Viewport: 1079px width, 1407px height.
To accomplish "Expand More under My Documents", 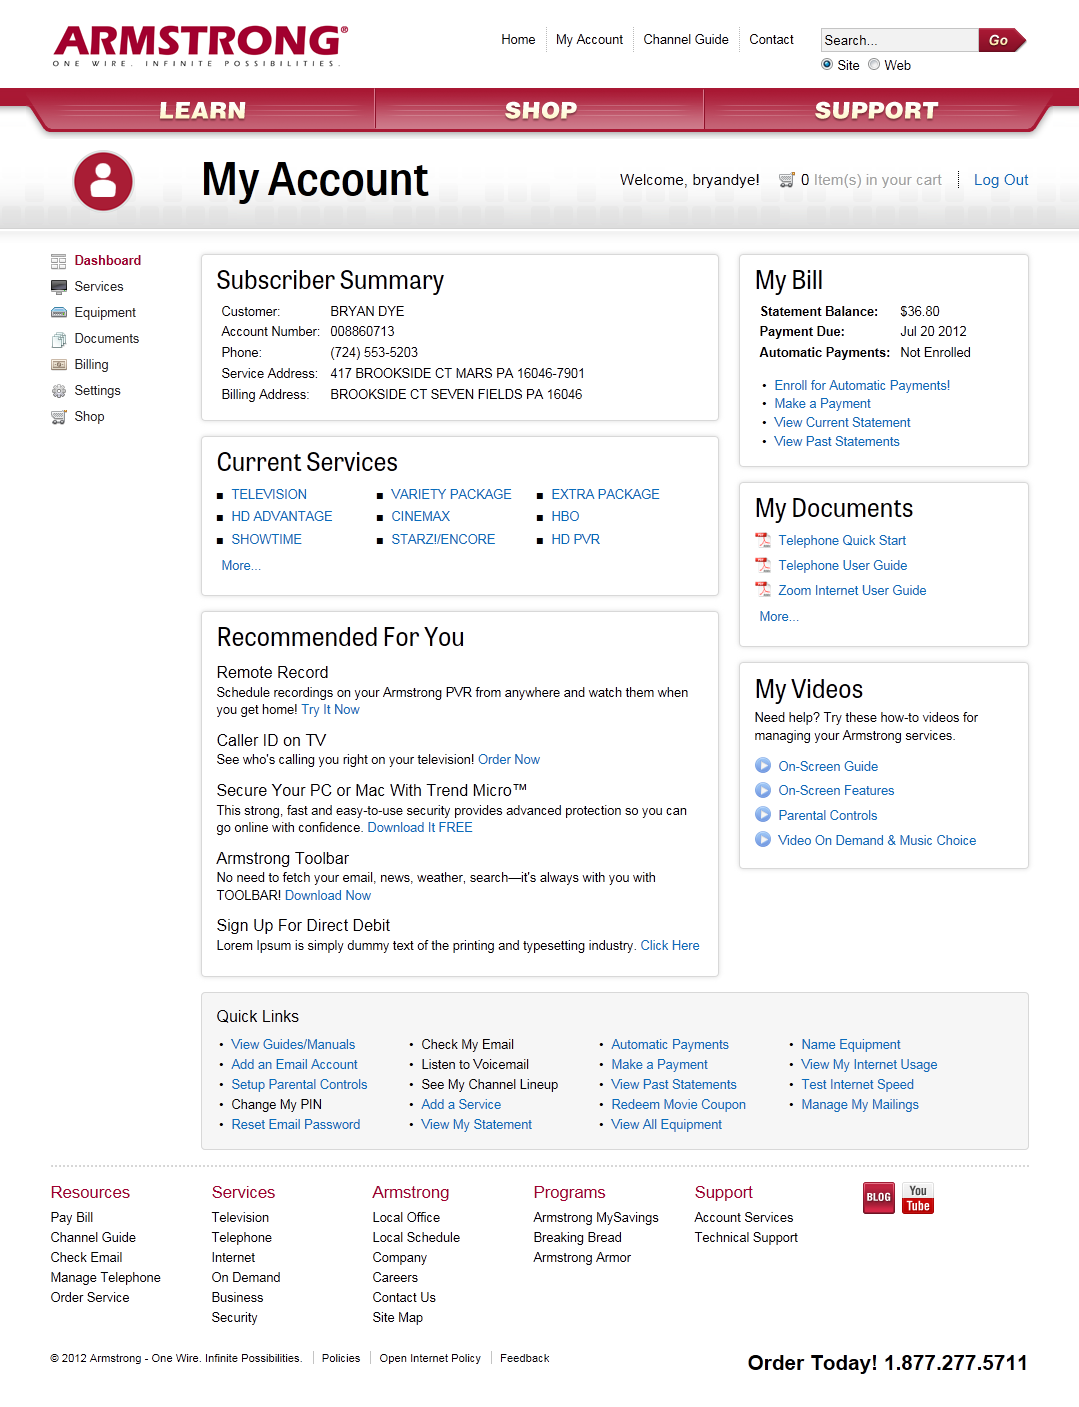I will click(778, 617).
